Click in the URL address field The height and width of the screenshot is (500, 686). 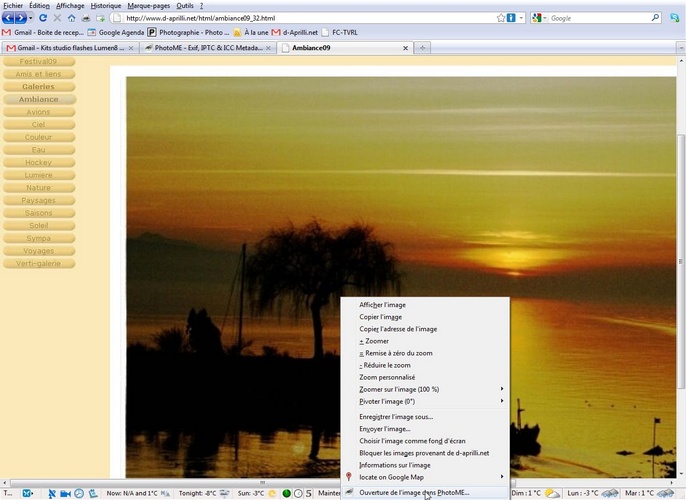click(300, 18)
